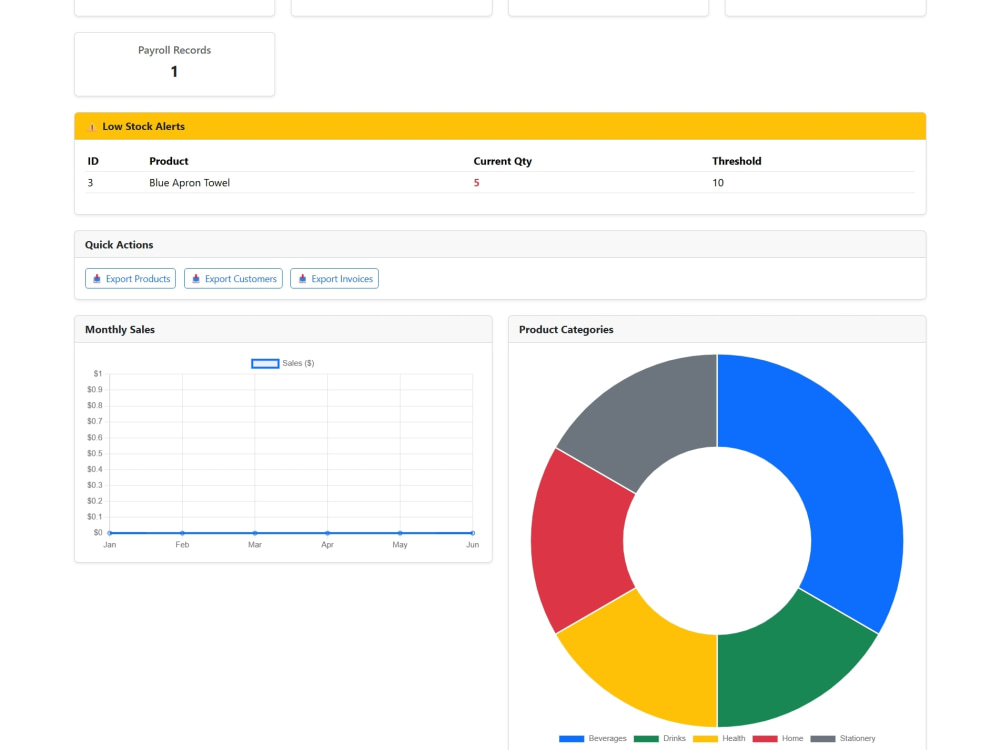Toggle Beverages legend swatch in the chart
The height and width of the screenshot is (750, 1000).
click(x=571, y=739)
